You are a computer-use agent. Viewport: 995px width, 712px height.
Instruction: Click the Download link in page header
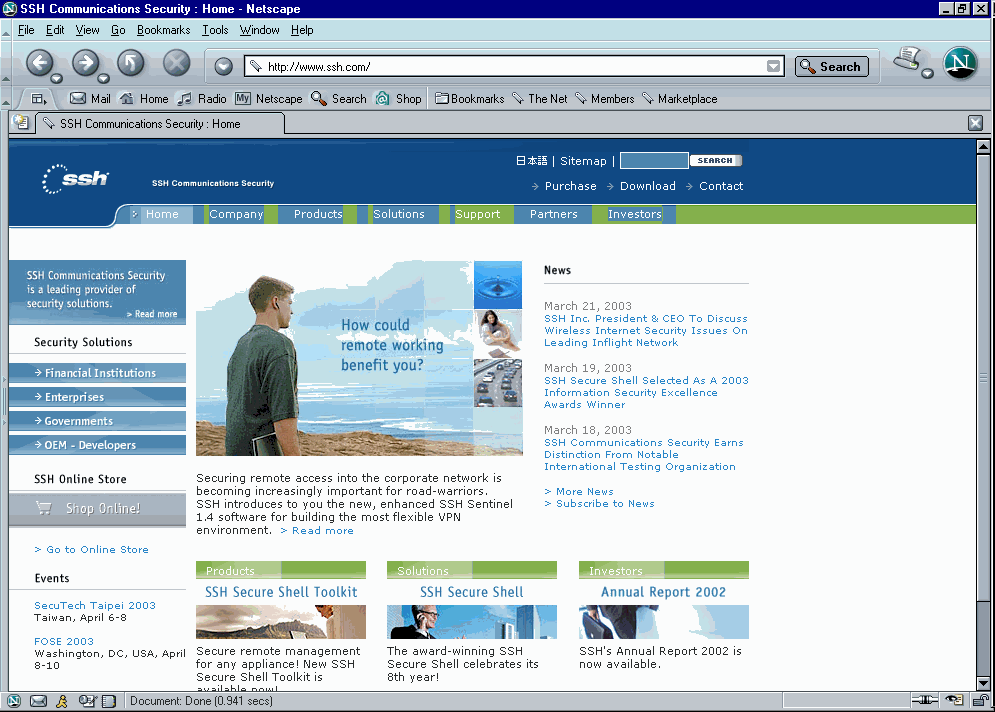click(647, 186)
